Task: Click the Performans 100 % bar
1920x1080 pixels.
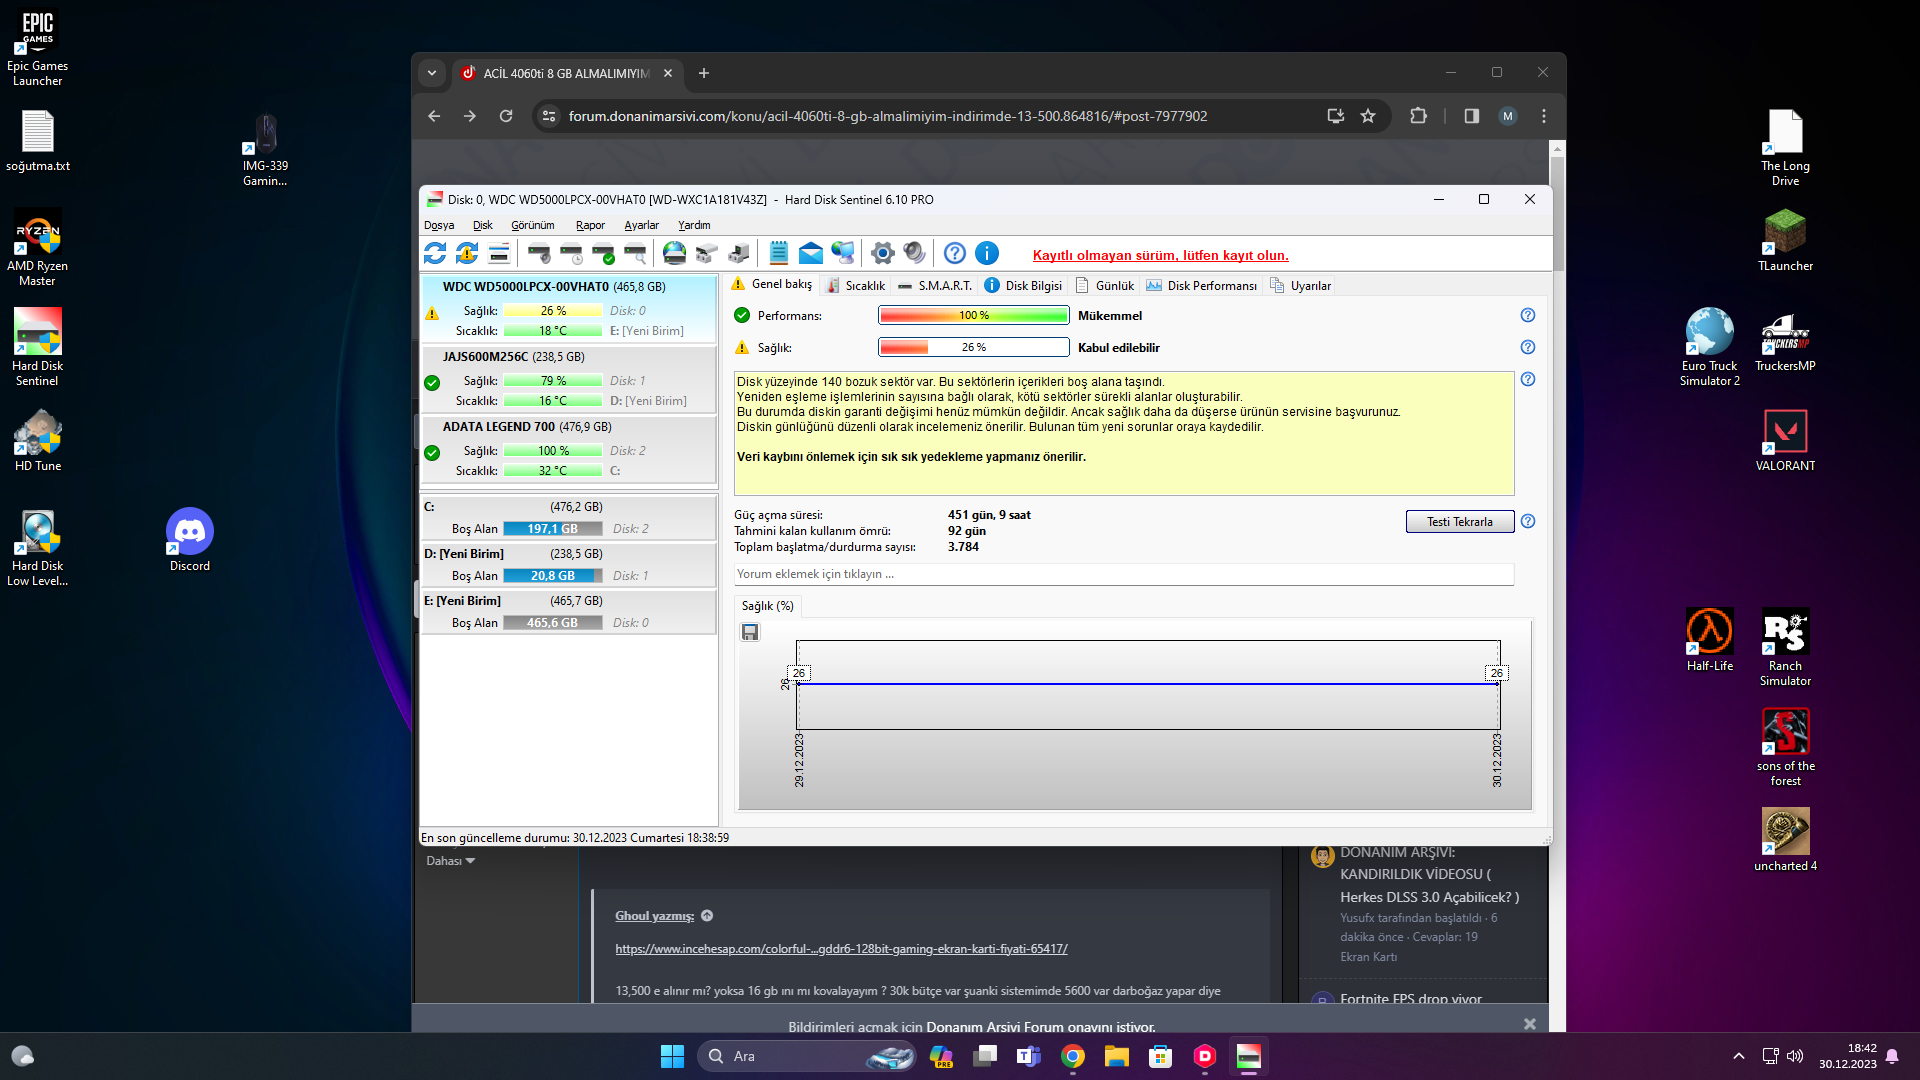Action: [x=974, y=315]
